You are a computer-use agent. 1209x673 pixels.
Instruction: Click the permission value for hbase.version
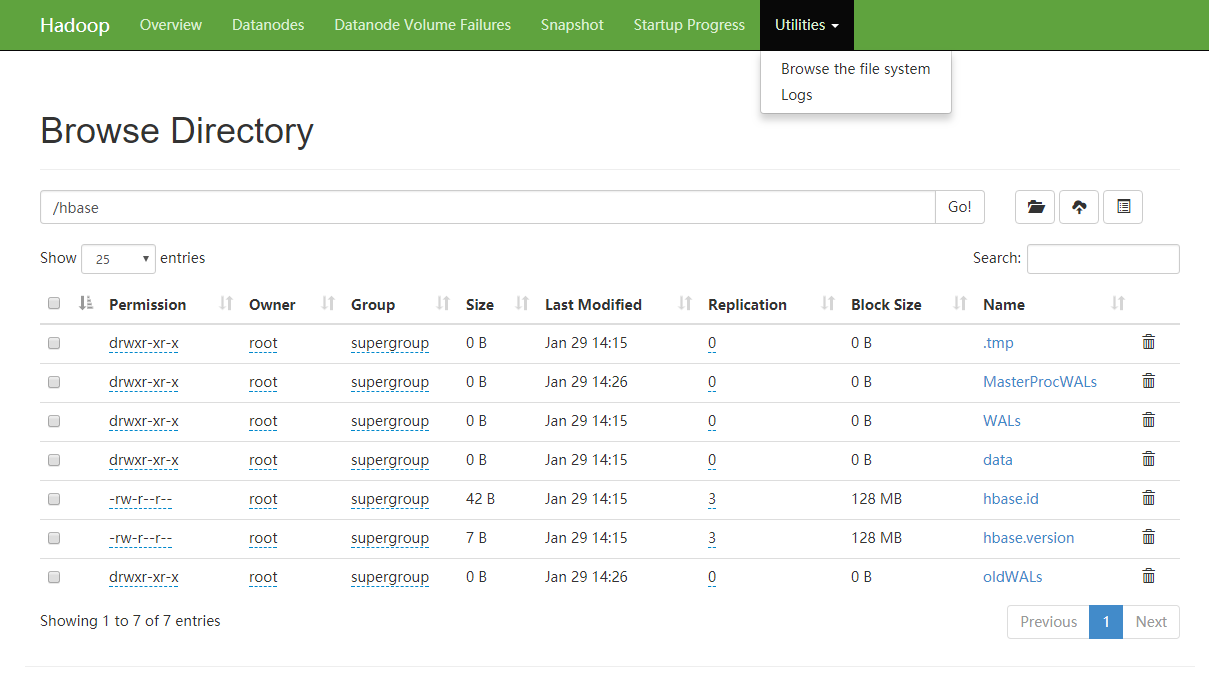point(140,538)
